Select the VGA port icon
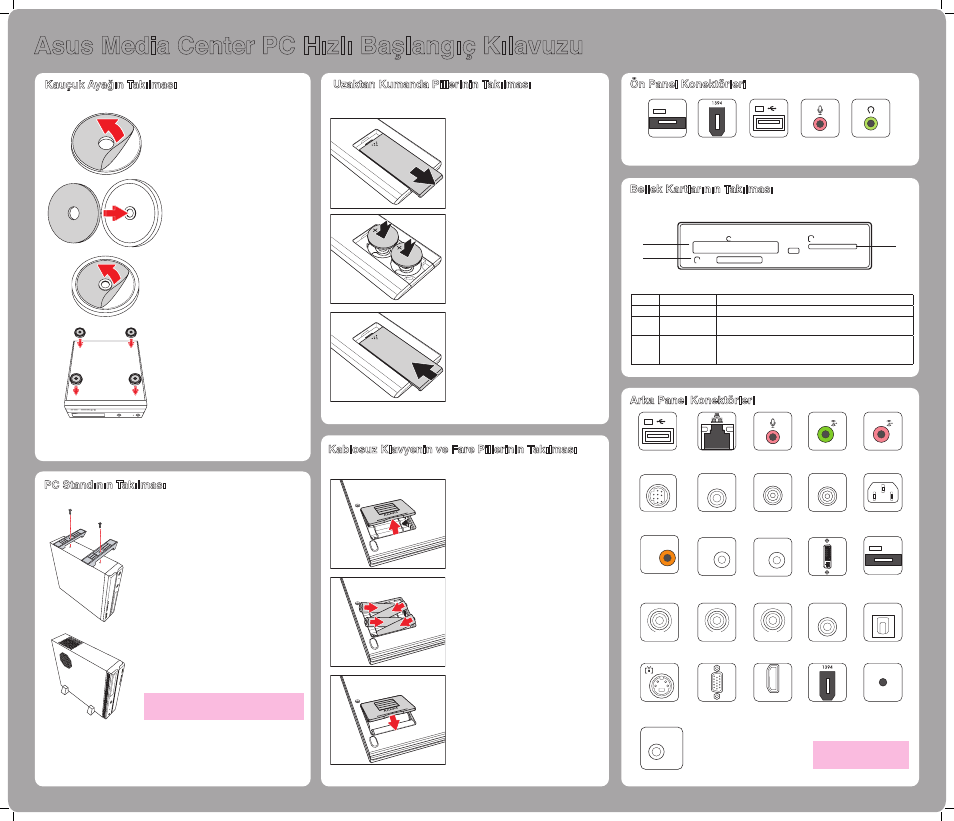 tap(717, 683)
